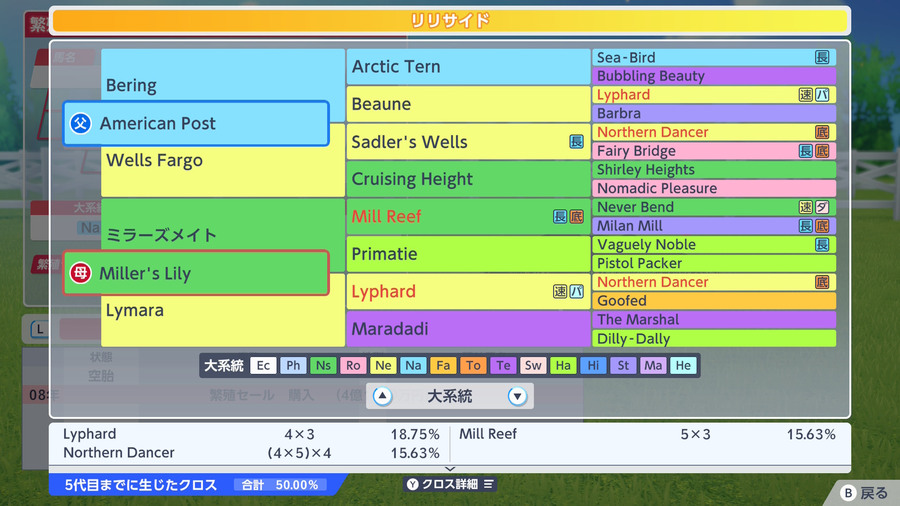Select the Ma lineage swatch
The width and height of the screenshot is (900, 506).
click(653, 365)
